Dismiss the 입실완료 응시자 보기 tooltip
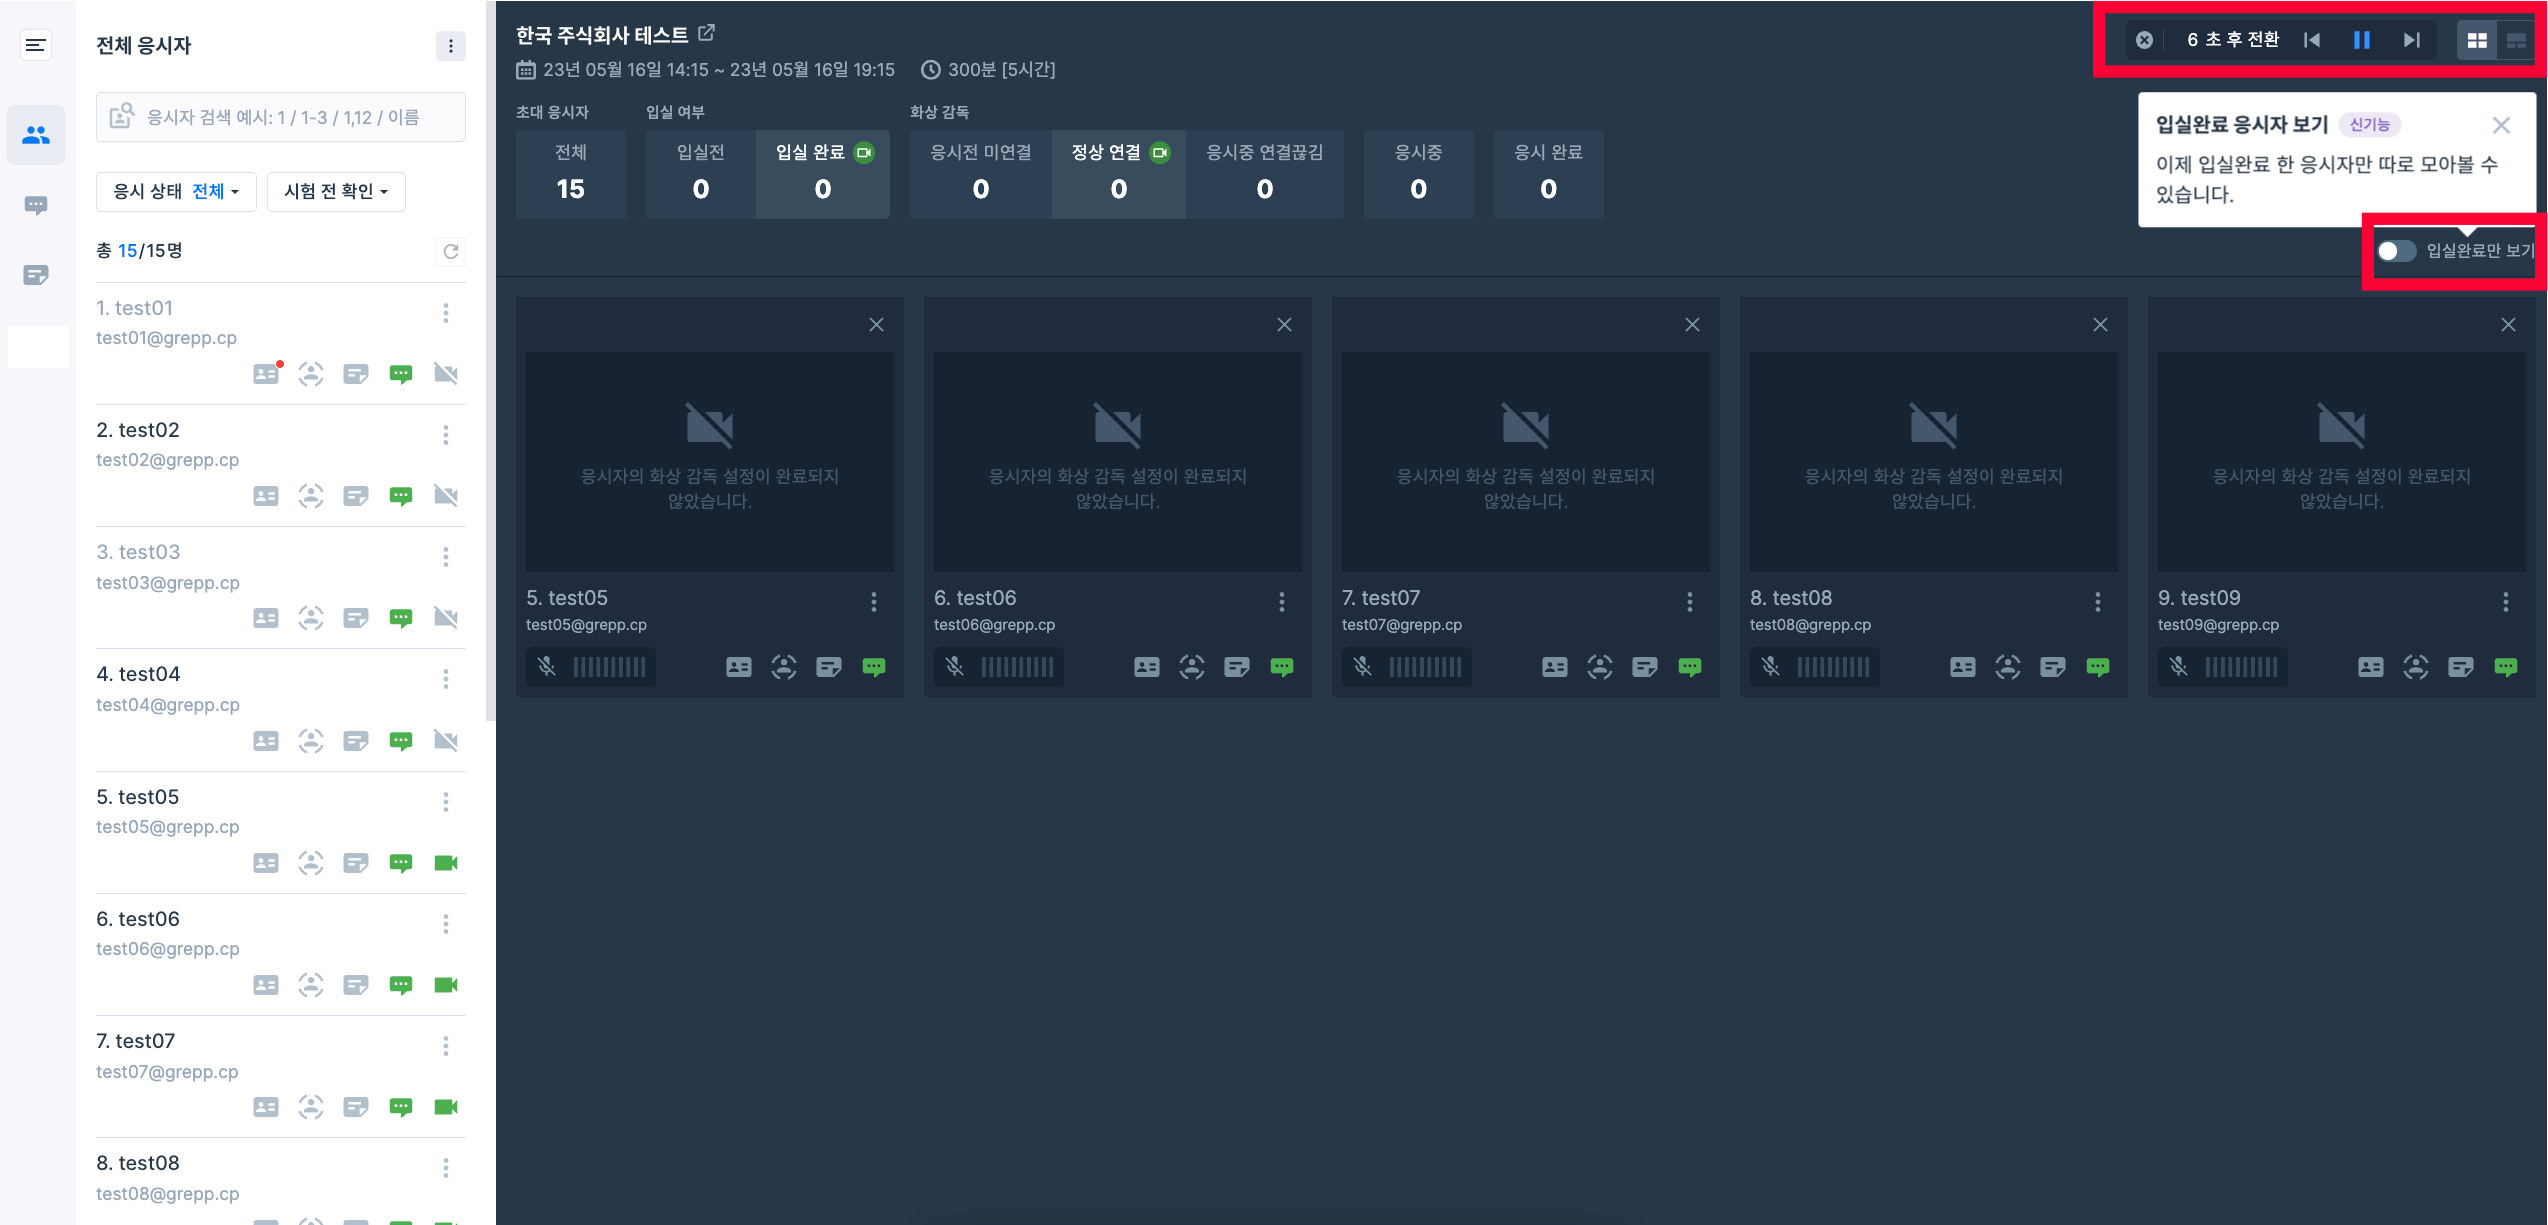The image size is (2548, 1225). [x=2500, y=125]
